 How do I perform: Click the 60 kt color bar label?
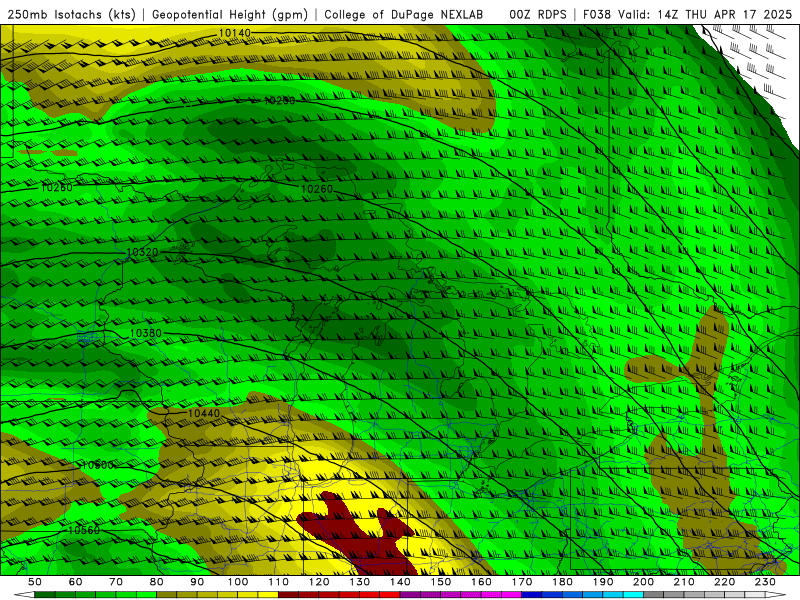point(75,582)
